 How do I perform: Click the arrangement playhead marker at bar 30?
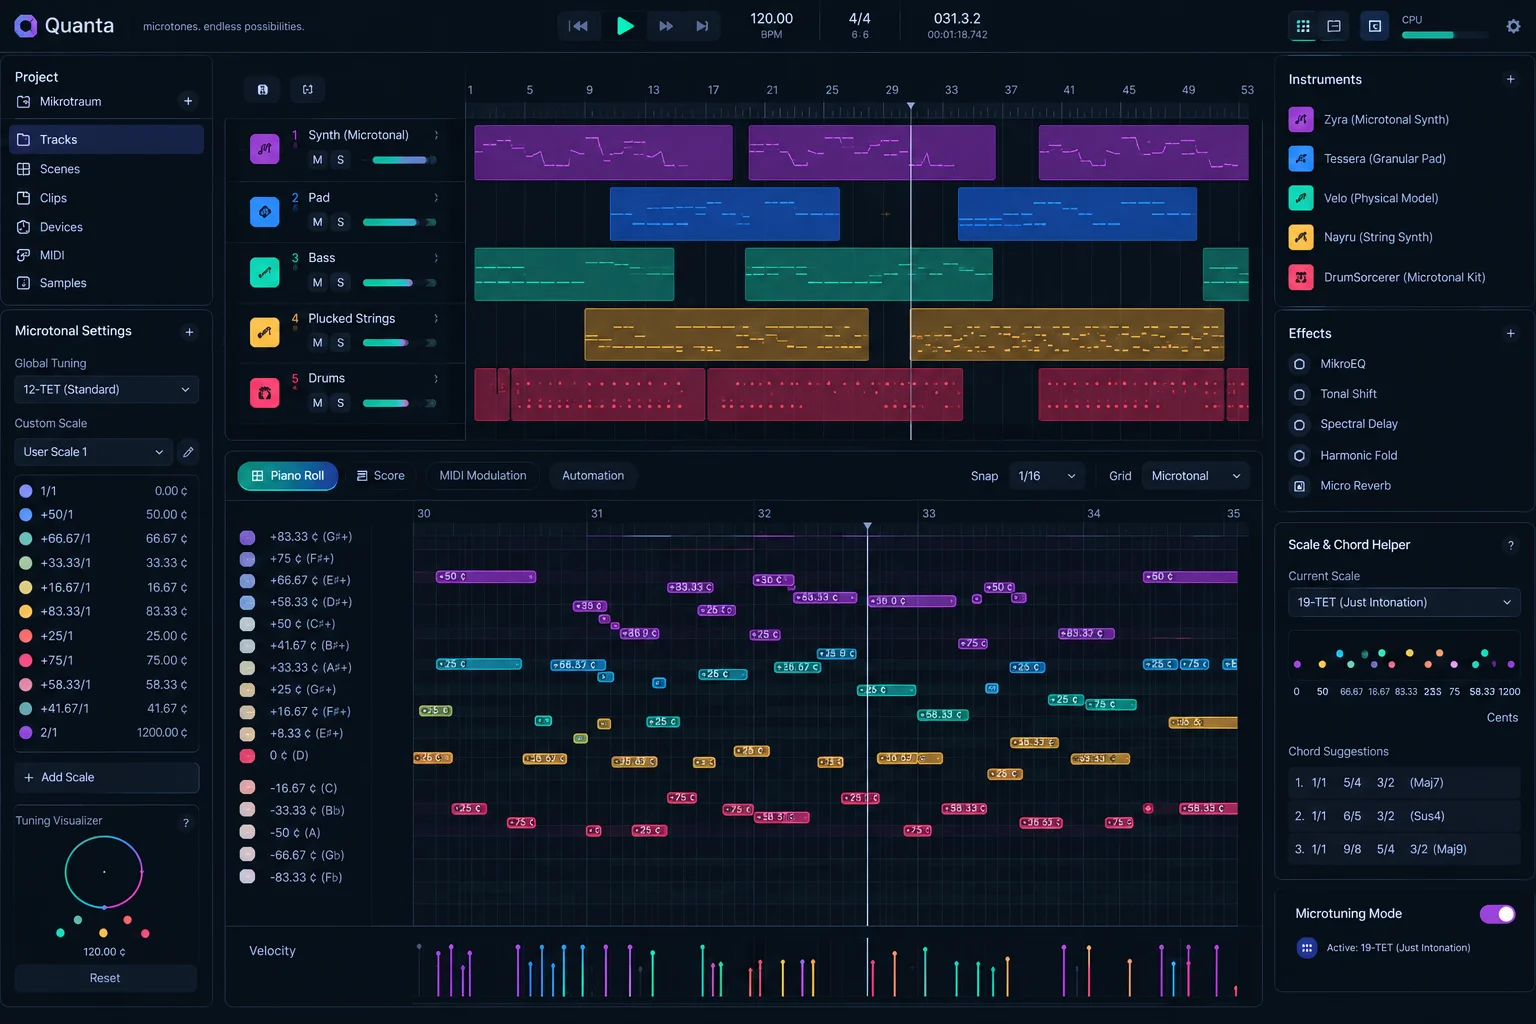(x=910, y=106)
